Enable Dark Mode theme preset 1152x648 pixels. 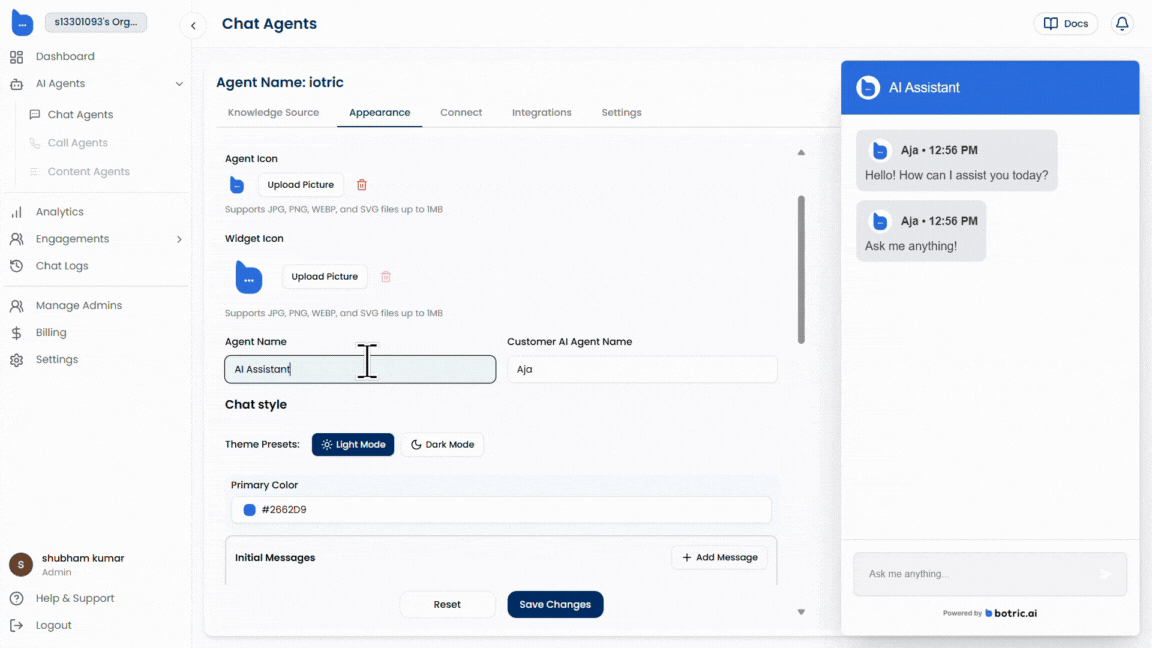tap(442, 444)
